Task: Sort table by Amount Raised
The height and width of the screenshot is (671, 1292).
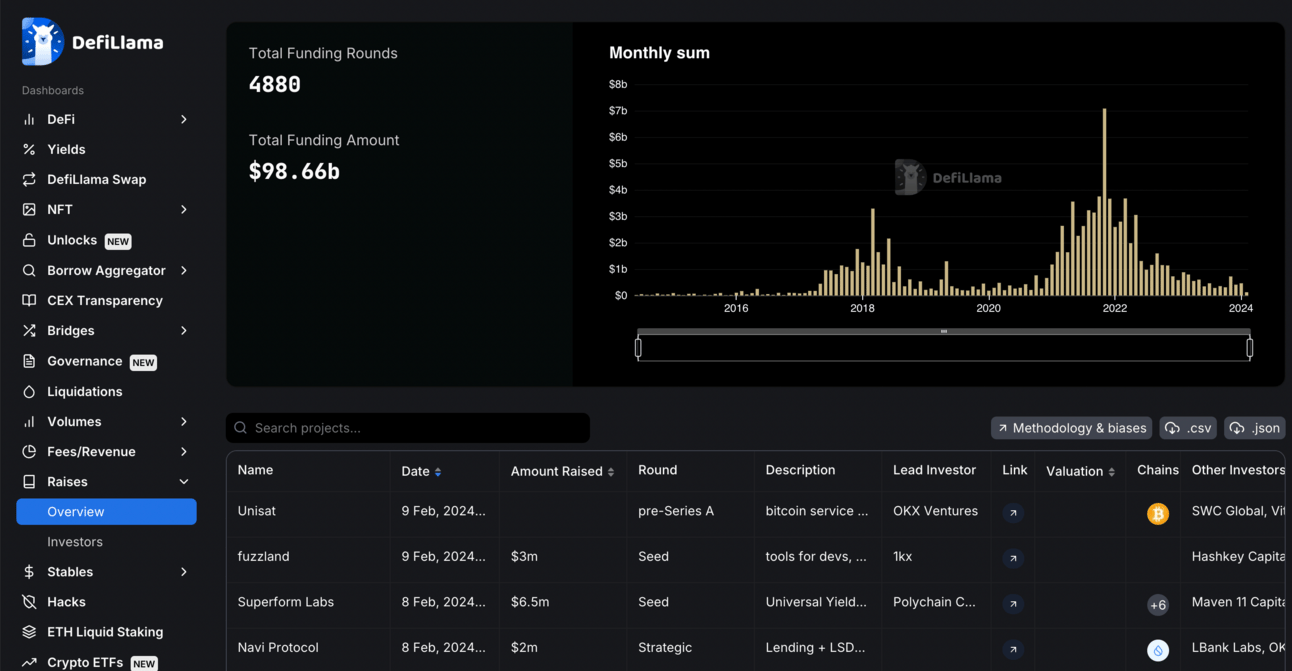Action: (x=611, y=472)
